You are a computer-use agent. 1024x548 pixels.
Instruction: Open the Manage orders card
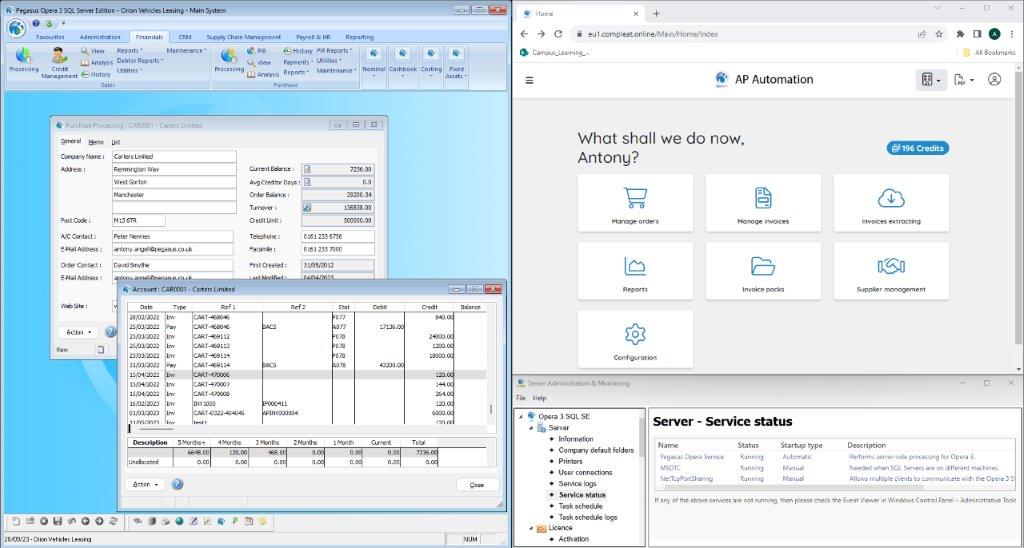coord(635,202)
